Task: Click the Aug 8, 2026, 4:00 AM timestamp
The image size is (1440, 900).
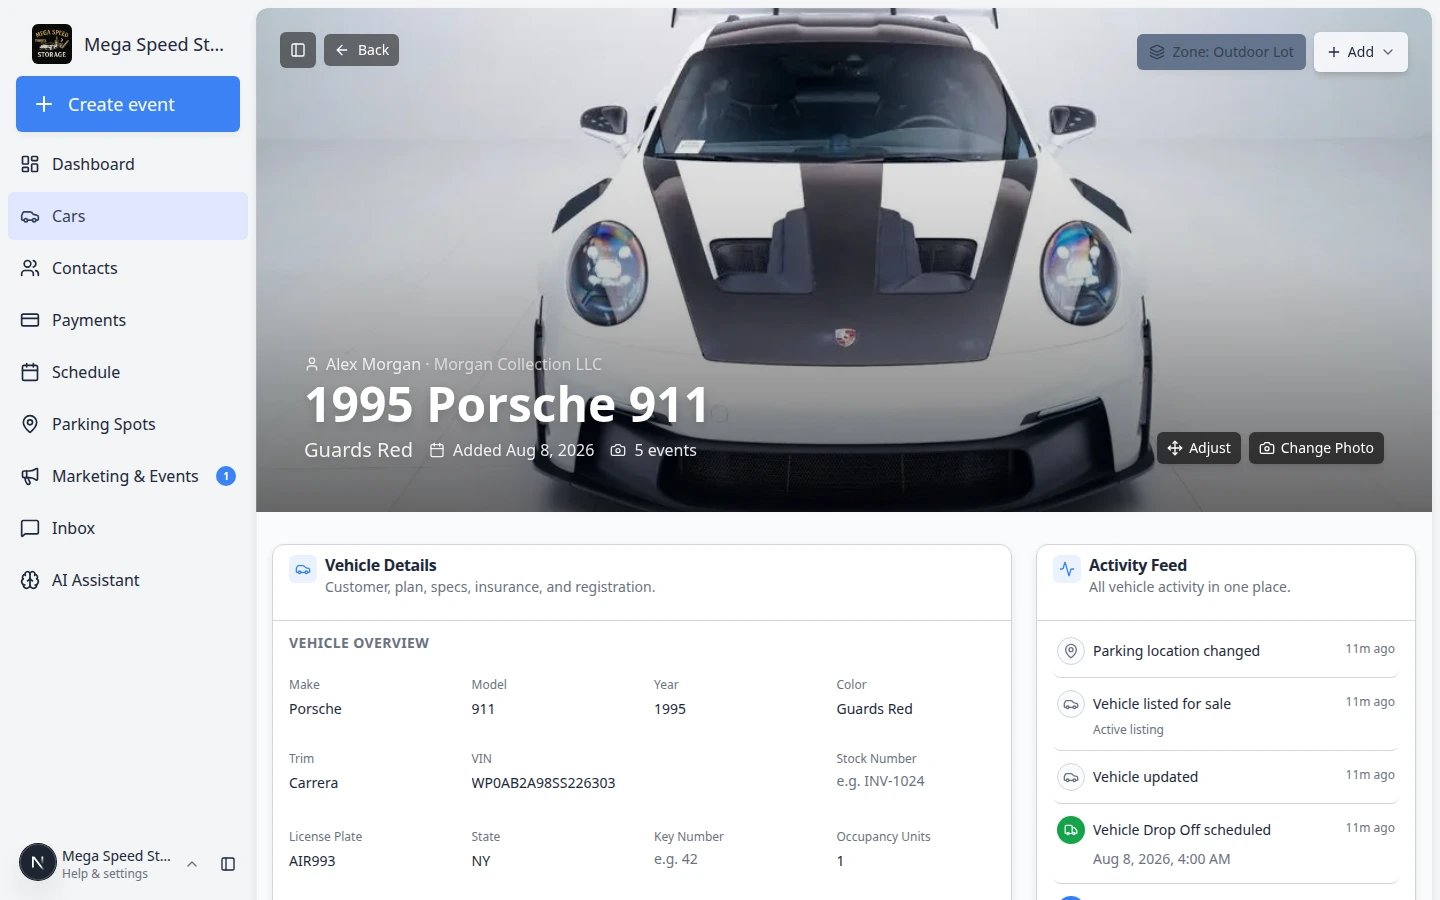Action: (x=1161, y=859)
